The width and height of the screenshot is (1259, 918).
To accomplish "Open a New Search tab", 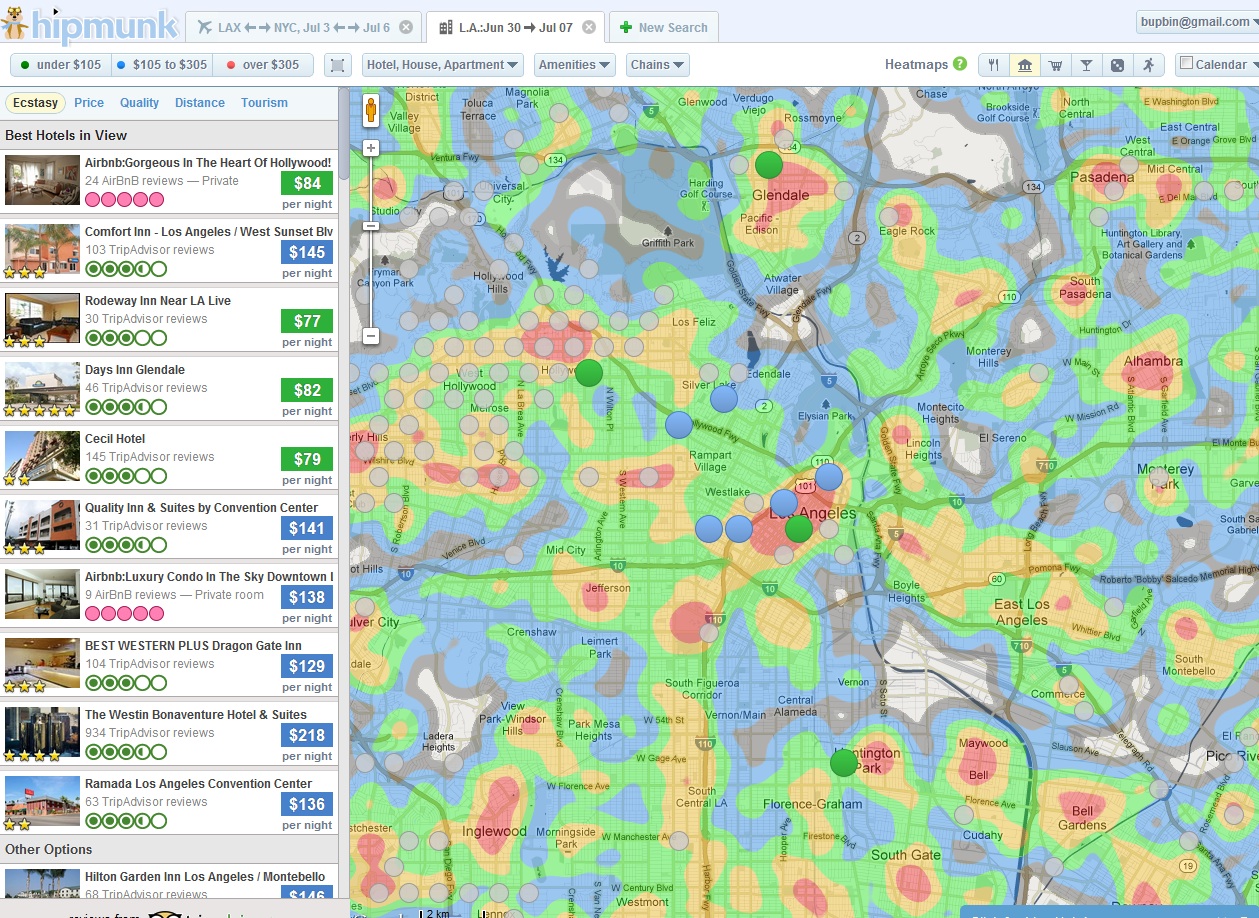I will [664, 27].
